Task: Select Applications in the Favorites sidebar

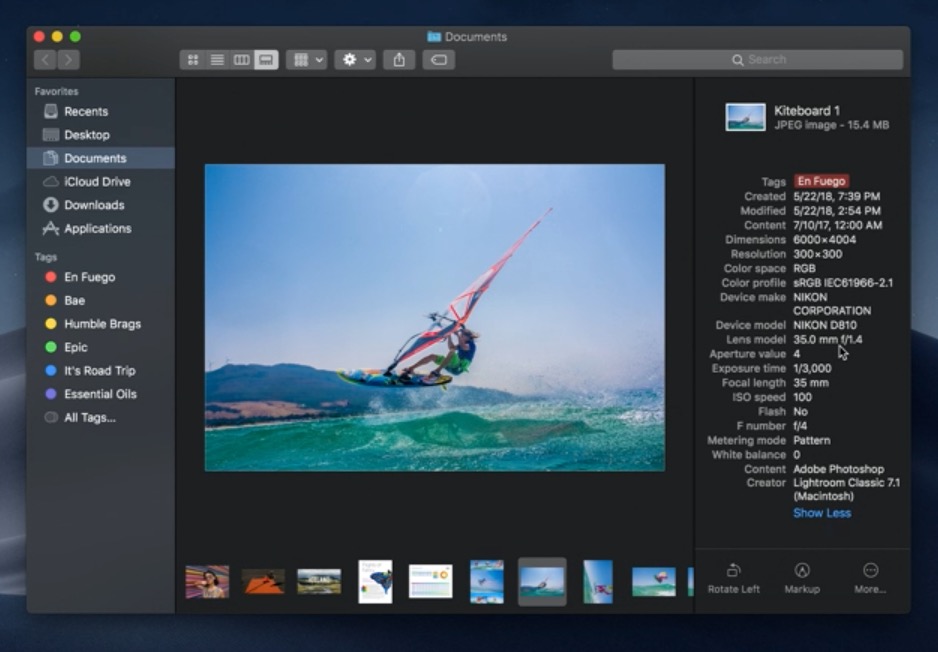Action: pos(97,229)
